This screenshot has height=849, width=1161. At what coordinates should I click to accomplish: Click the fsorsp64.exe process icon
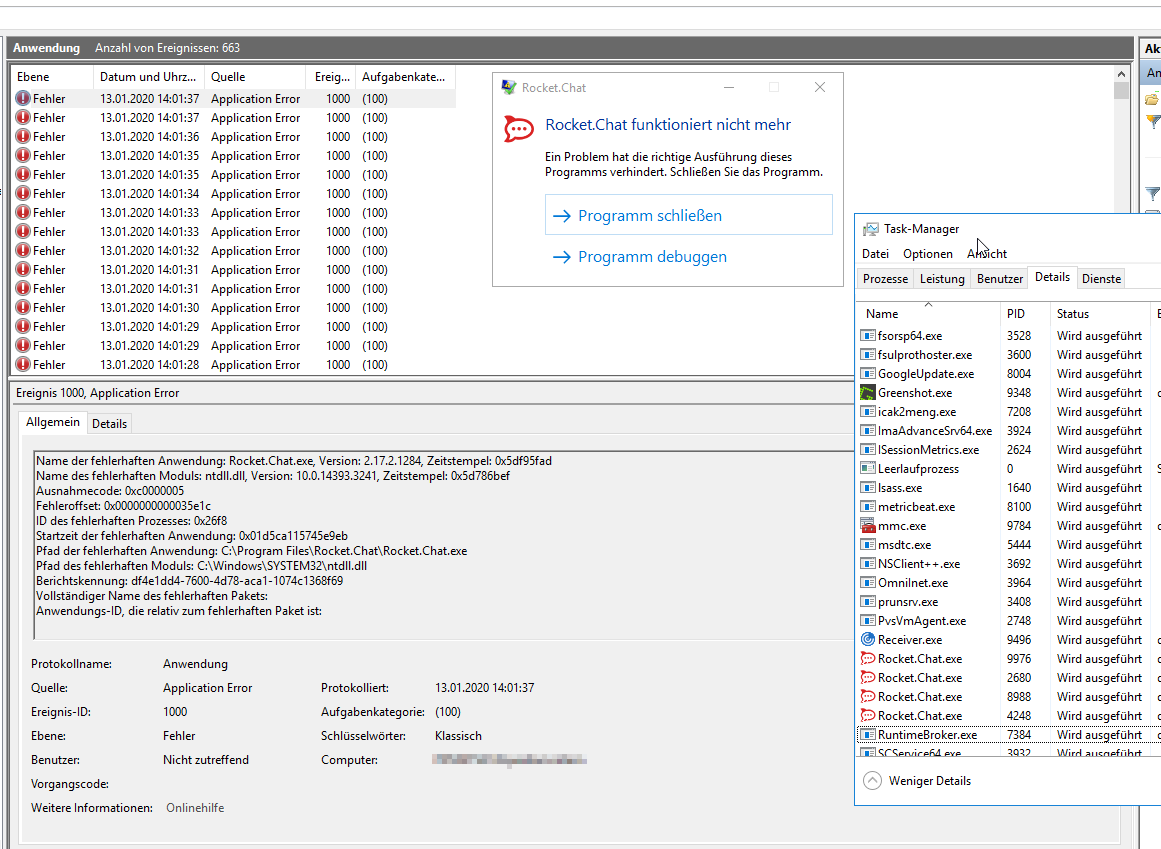coord(868,336)
